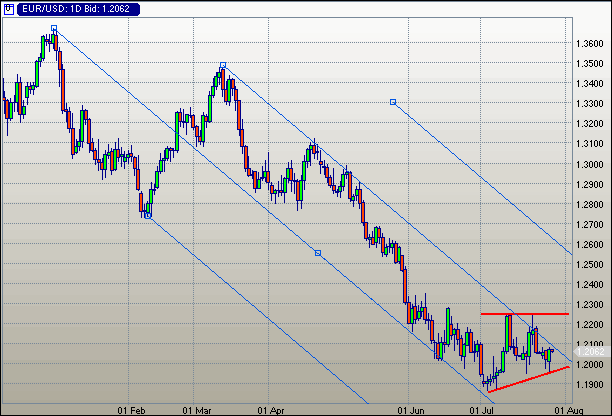
Task: Click the 01 Mar date label
Action: [197, 409]
